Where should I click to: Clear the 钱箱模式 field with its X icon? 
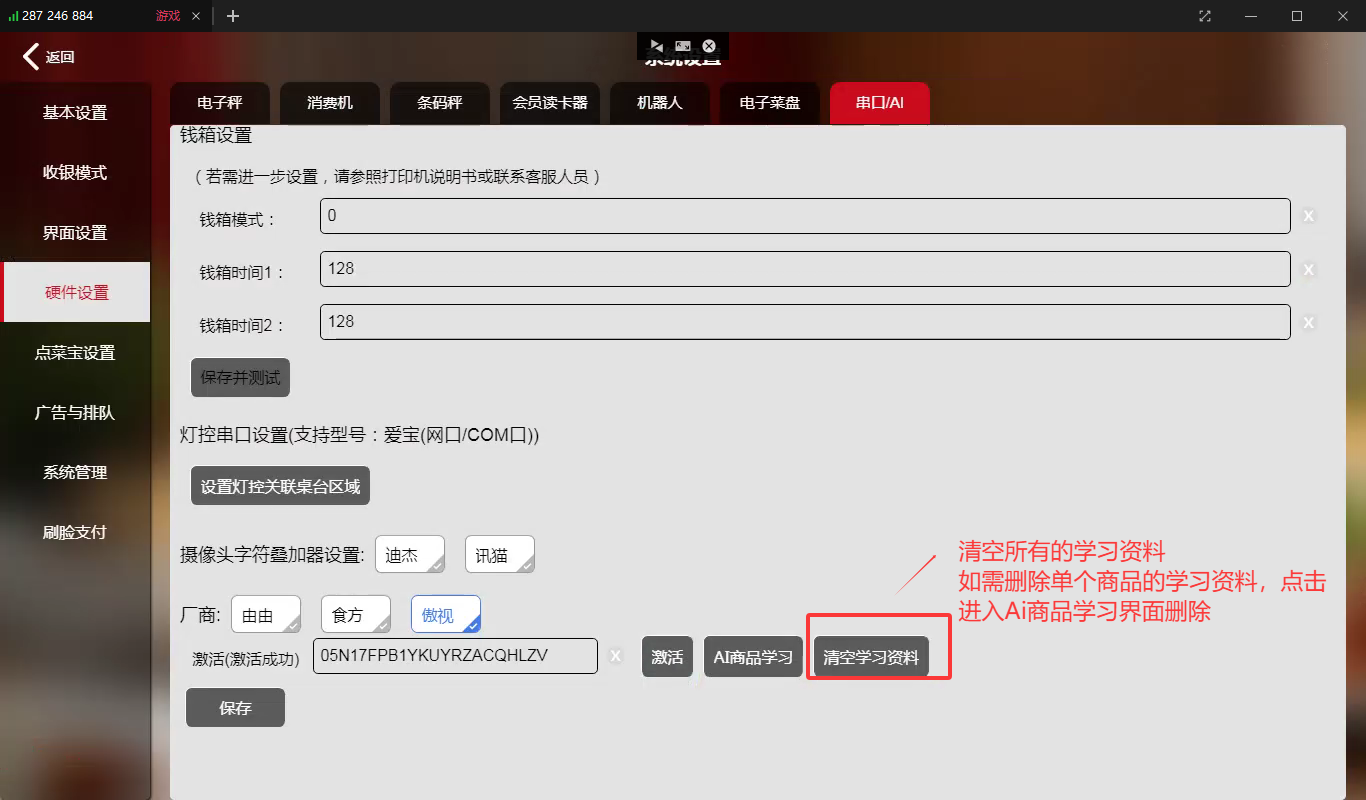(1308, 216)
